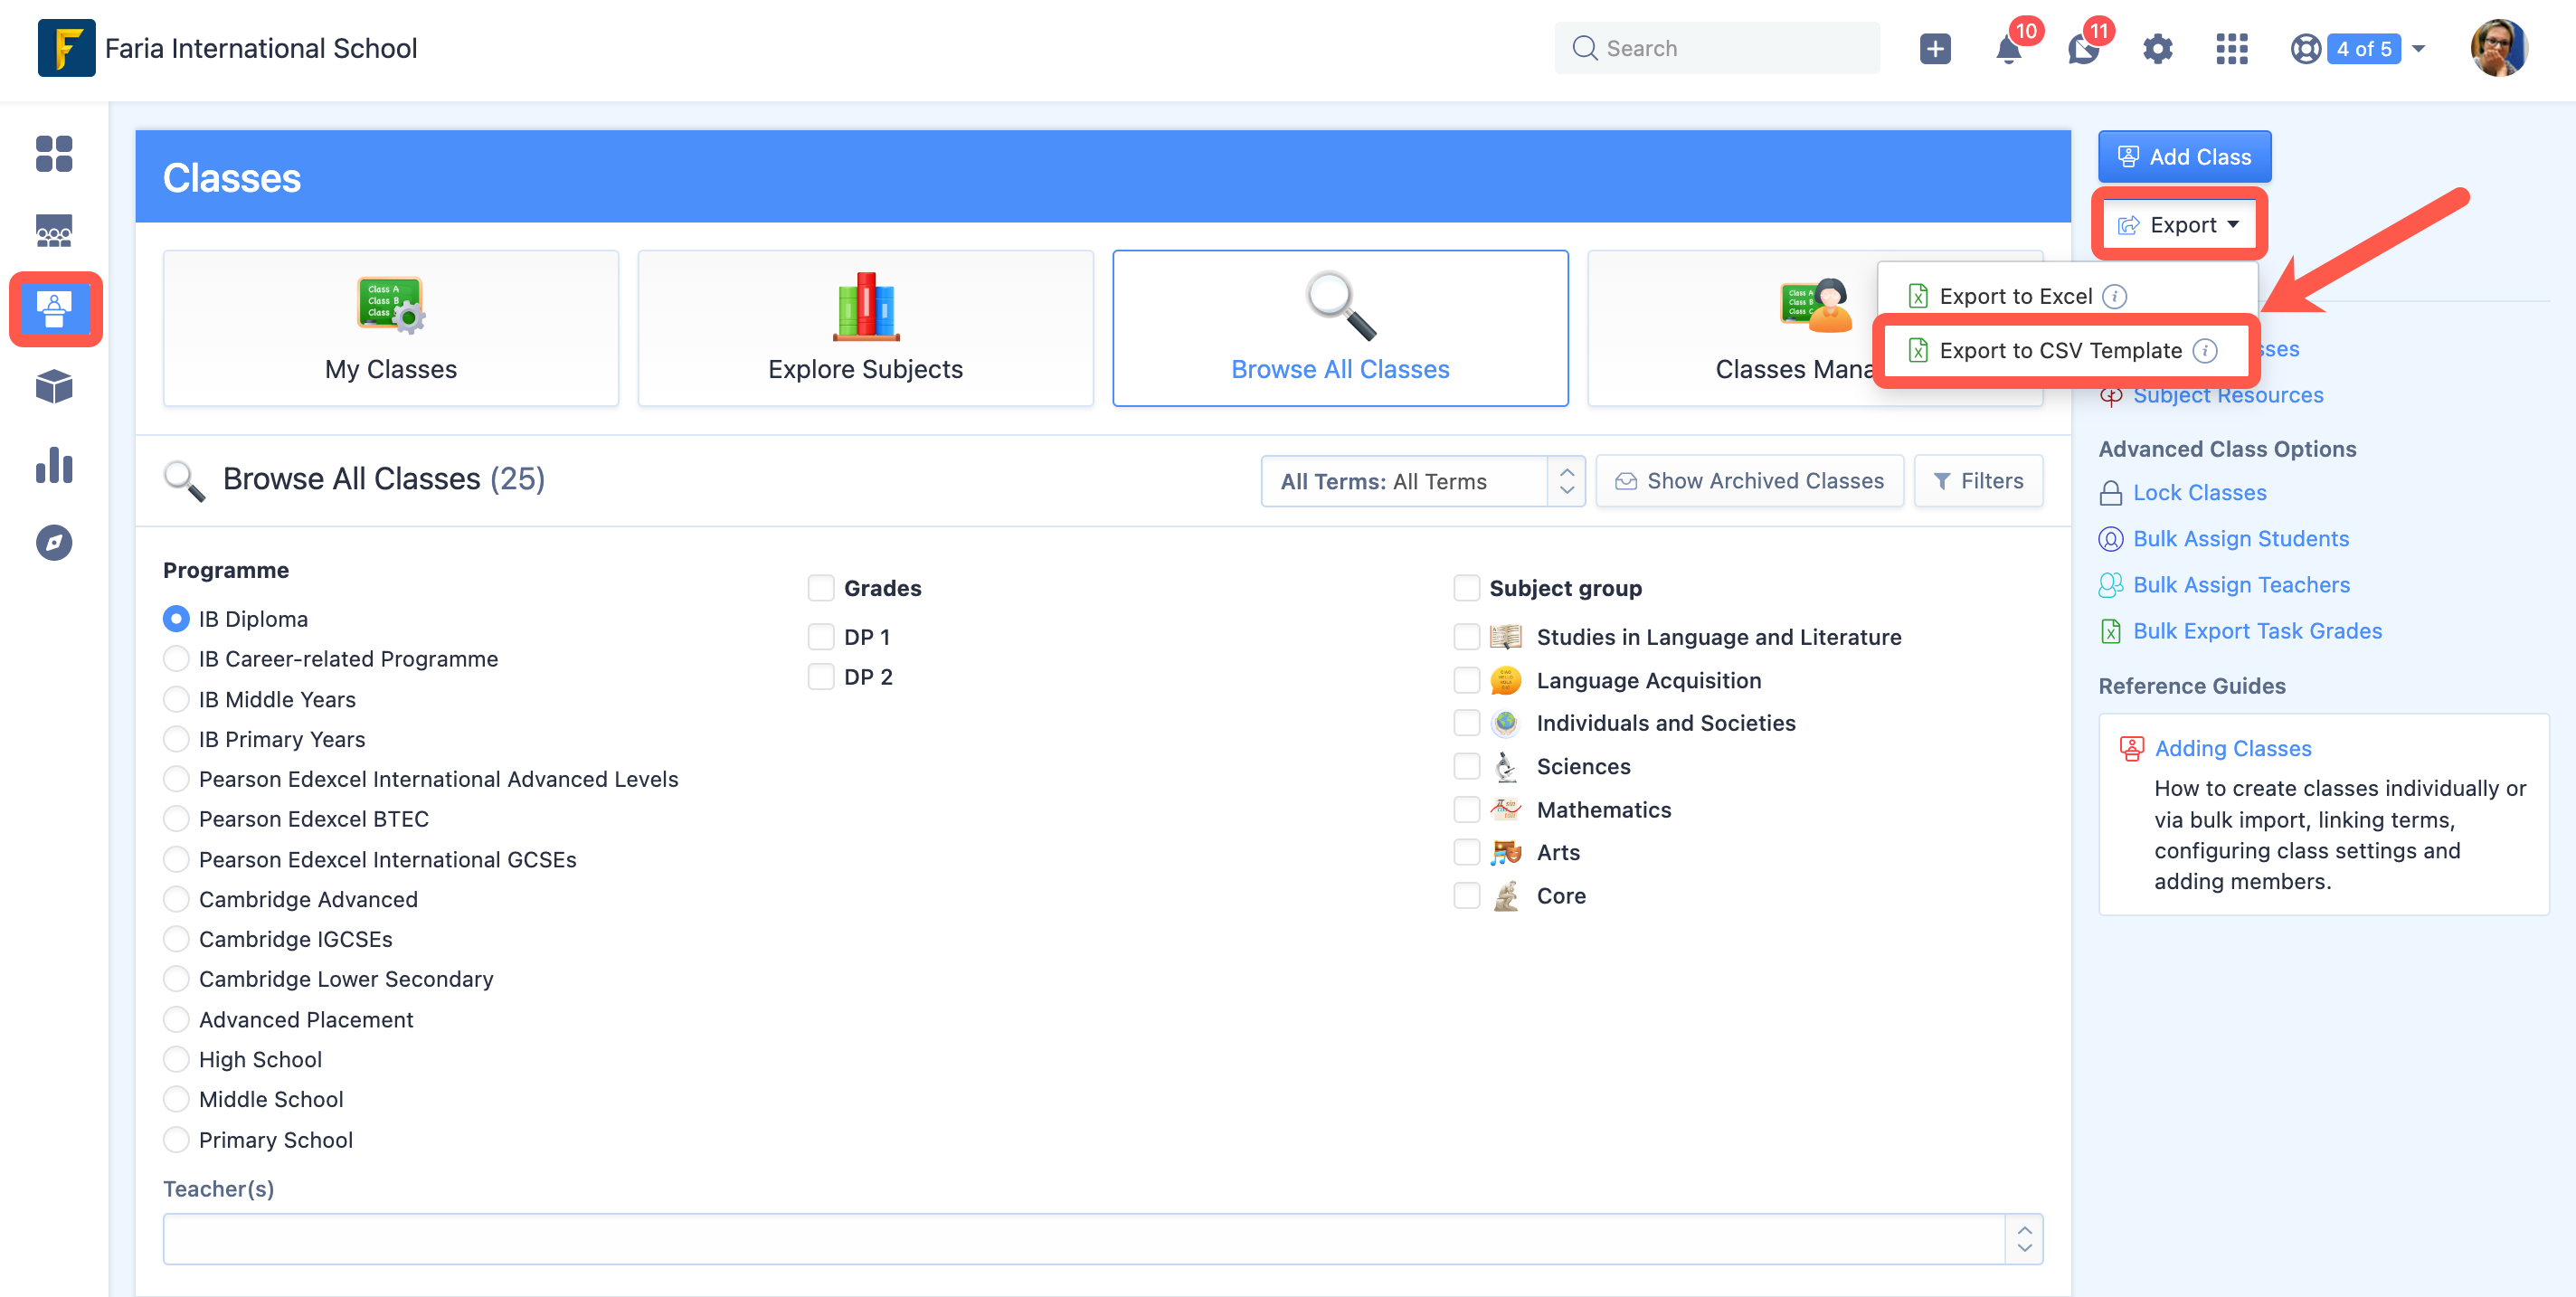This screenshot has width=2576, height=1297.
Task: Choose Export to CSV Template
Action: [2060, 350]
